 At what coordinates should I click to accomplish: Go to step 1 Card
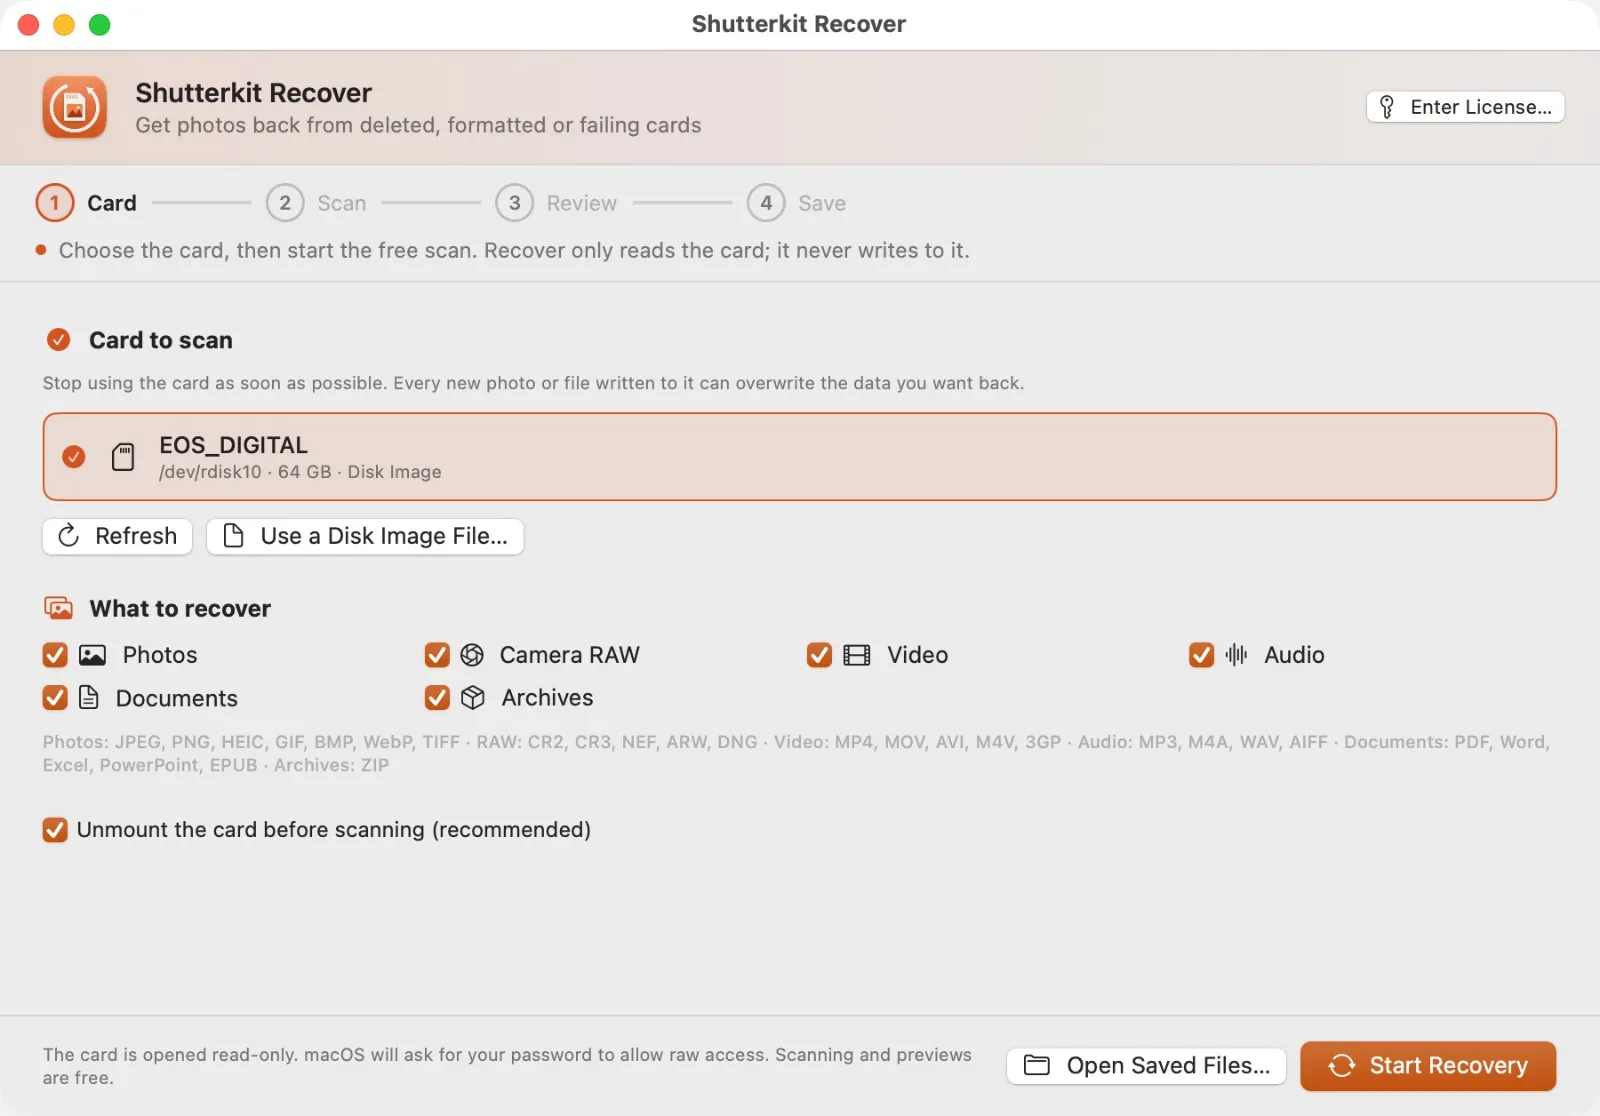(87, 203)
